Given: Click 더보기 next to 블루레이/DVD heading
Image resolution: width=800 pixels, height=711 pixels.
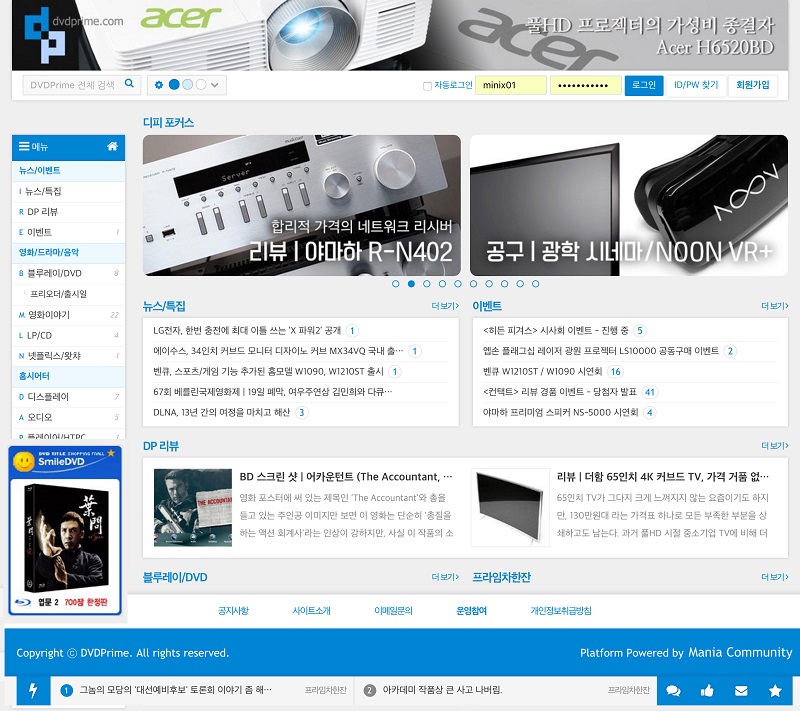Looking at the screenshot, I should coord(445,577).
